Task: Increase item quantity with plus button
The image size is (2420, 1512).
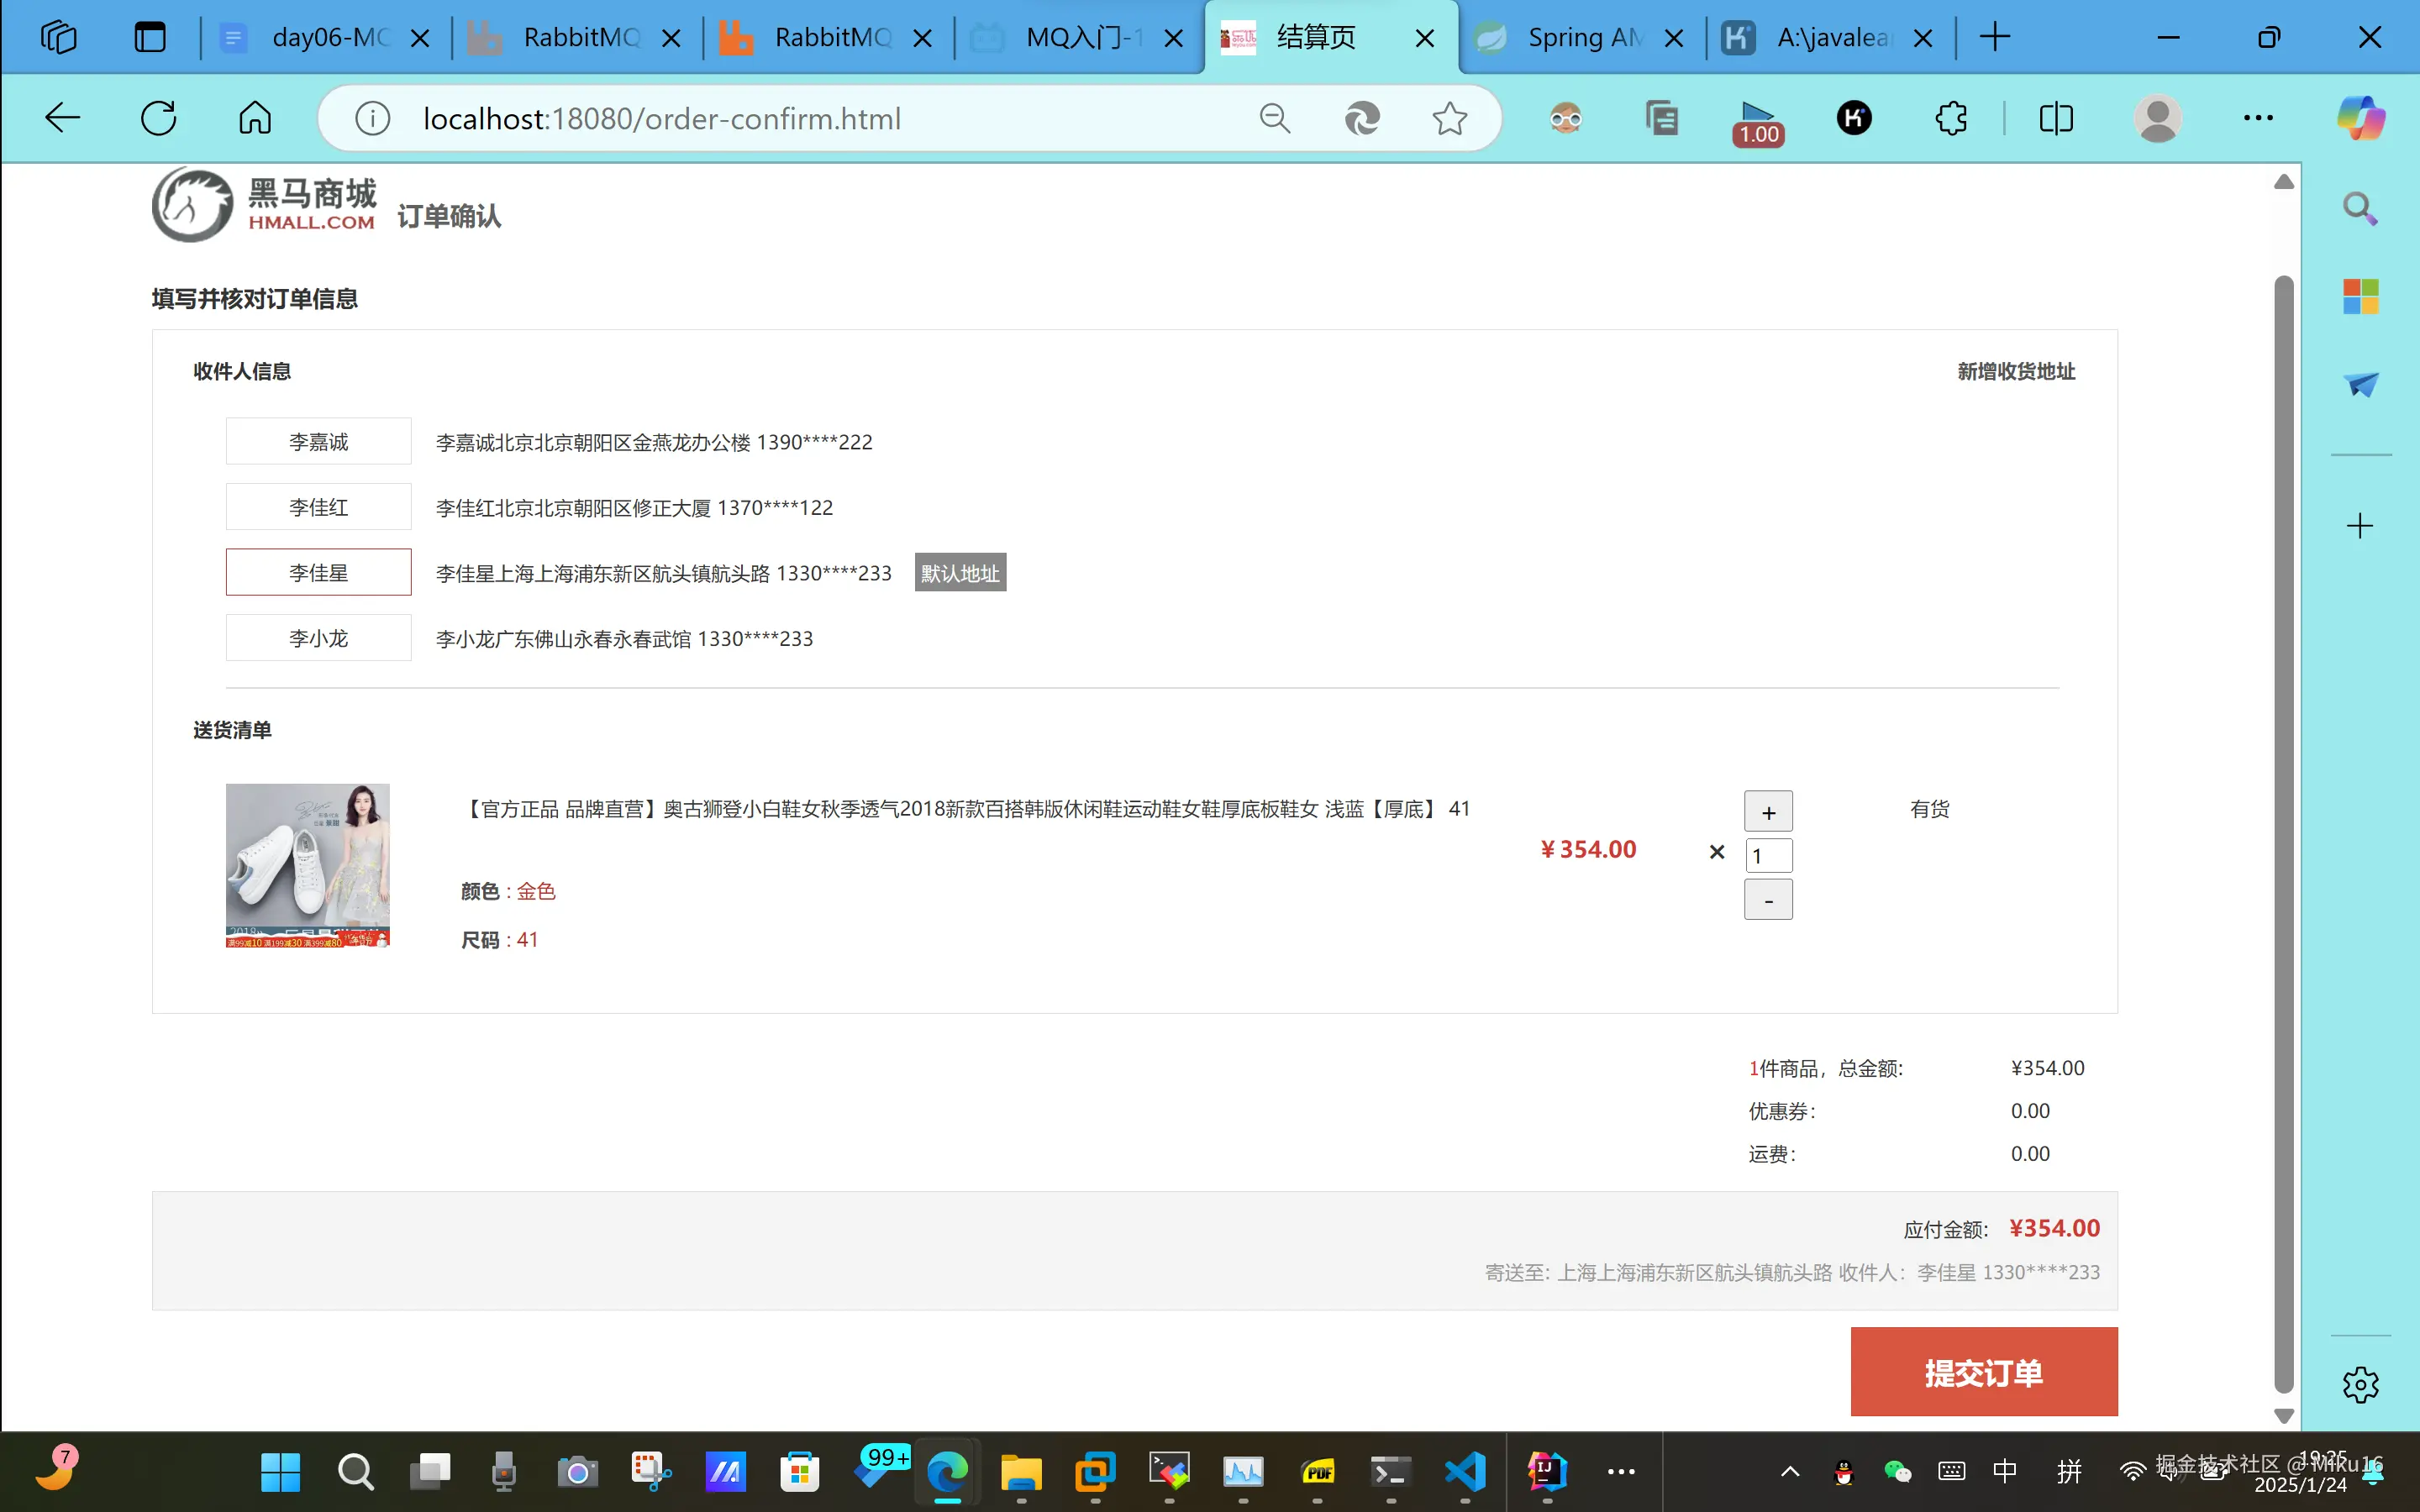Action: tap(1768, 812)
